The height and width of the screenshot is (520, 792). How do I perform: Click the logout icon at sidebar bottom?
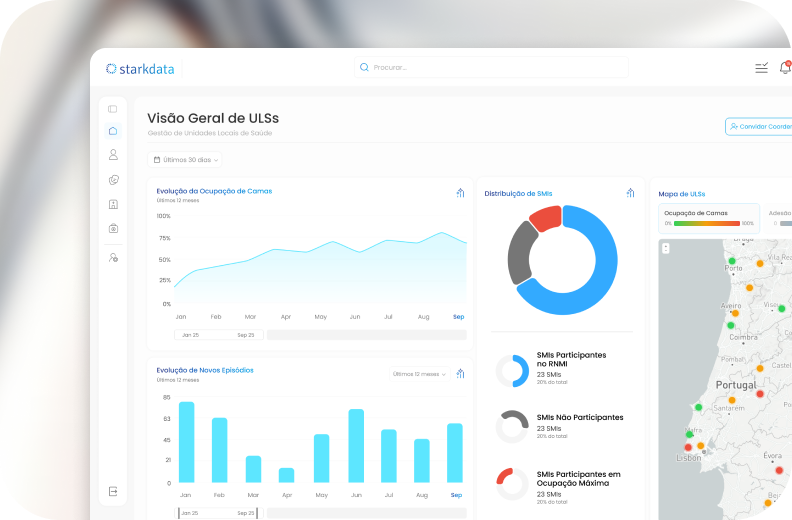(x=113, y=491)
